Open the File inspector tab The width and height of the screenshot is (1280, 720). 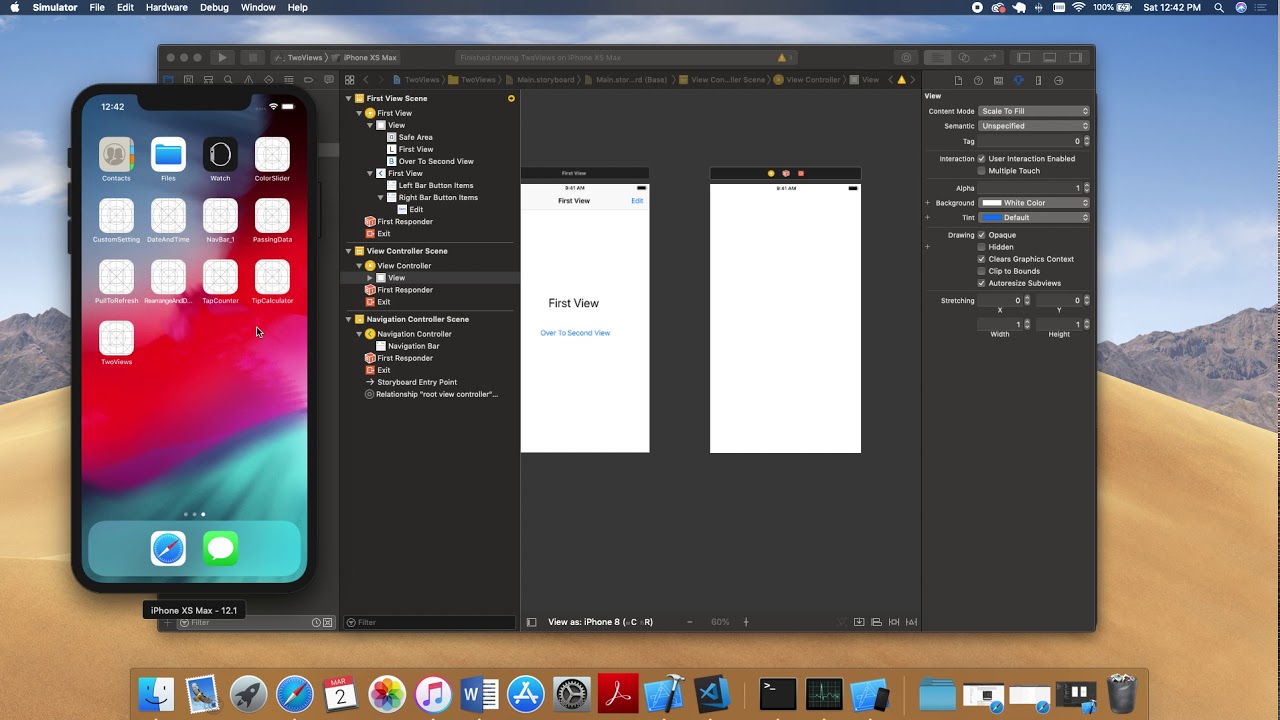958,80
